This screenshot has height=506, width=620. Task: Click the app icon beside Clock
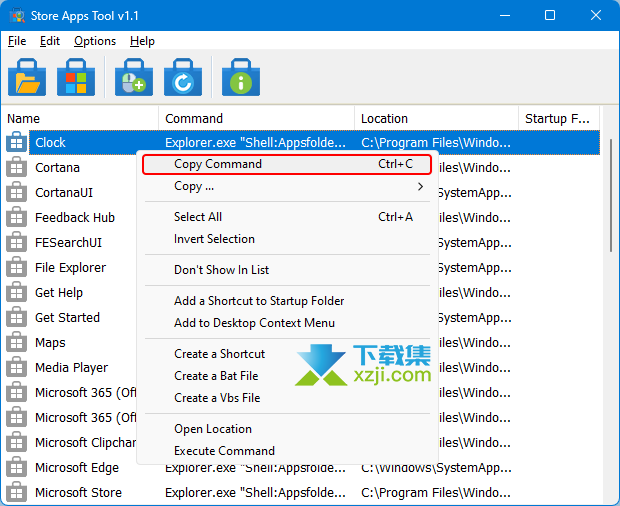(16, 142)
